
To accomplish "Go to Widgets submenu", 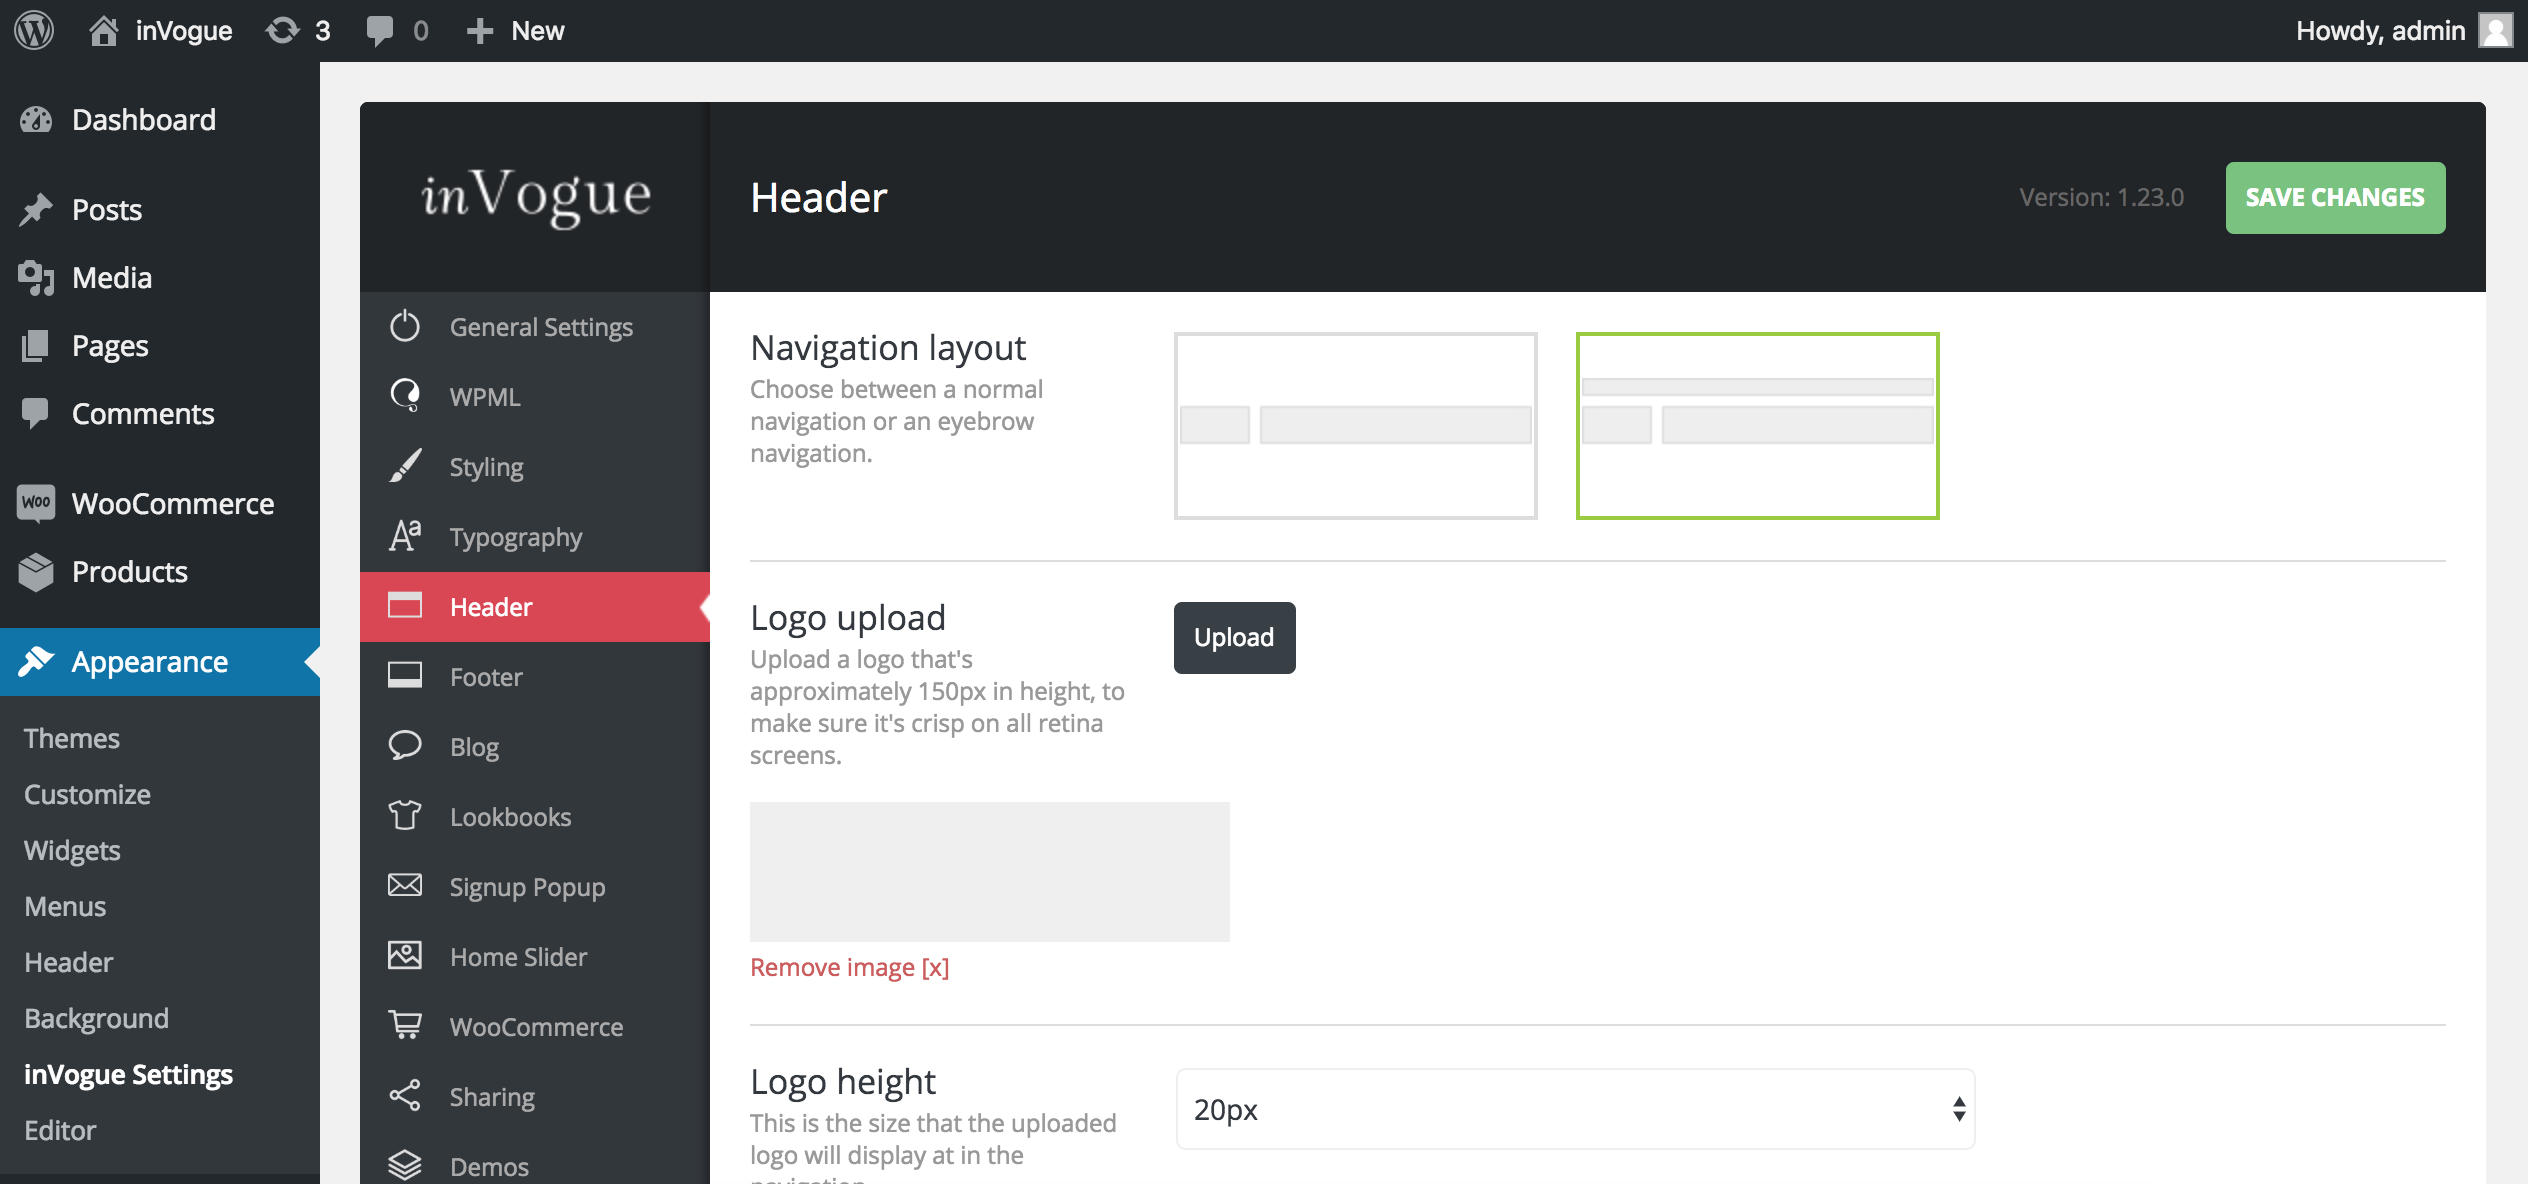I will (72, 850).
